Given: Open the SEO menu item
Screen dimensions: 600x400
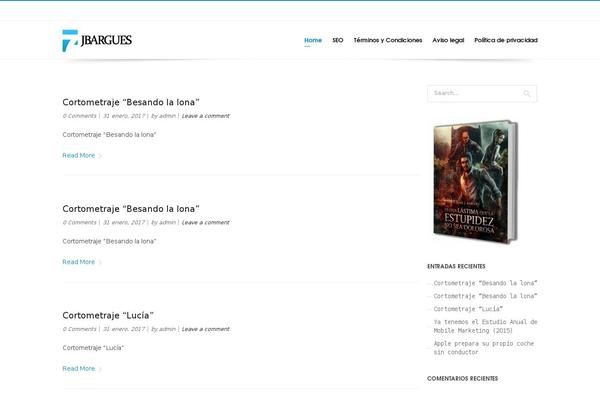Looking at the screenshot, I should (x=338, y=40).
